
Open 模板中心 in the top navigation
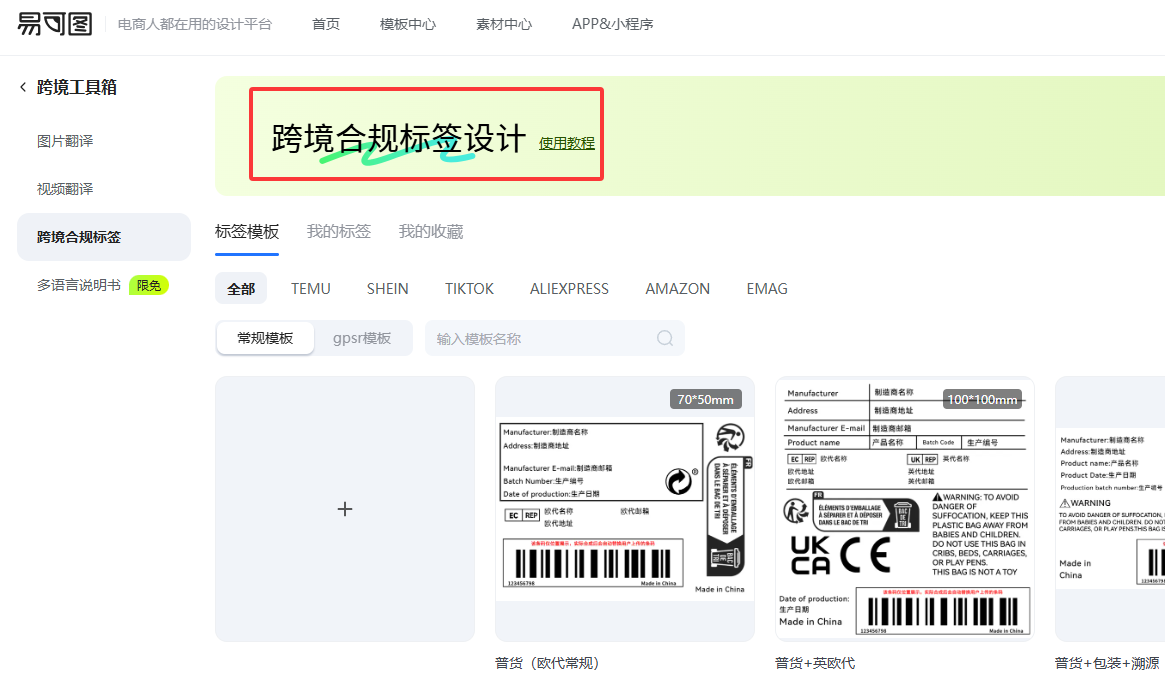(408, 24)
